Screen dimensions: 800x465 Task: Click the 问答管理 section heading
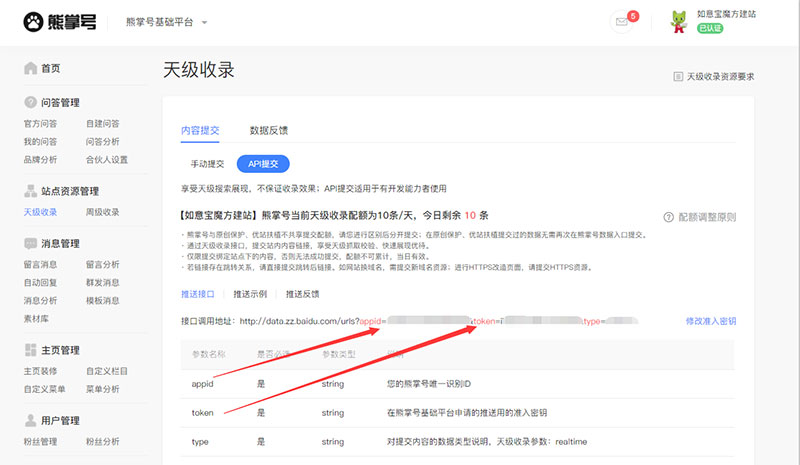[60, 103]
